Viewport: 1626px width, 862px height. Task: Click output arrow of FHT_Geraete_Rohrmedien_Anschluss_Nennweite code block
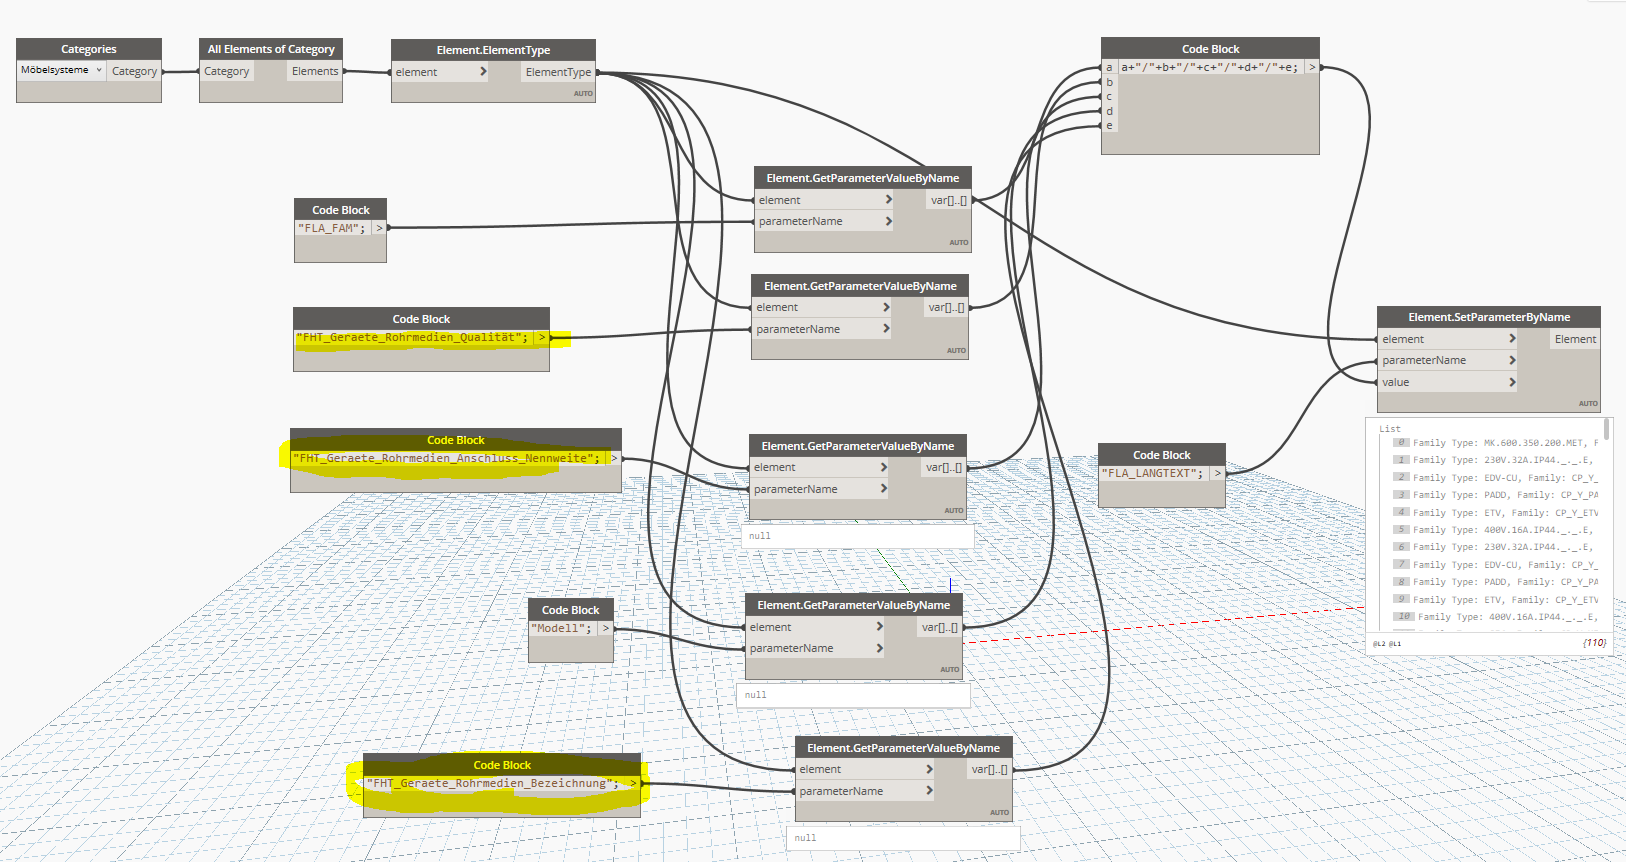(x=614, y=458)
